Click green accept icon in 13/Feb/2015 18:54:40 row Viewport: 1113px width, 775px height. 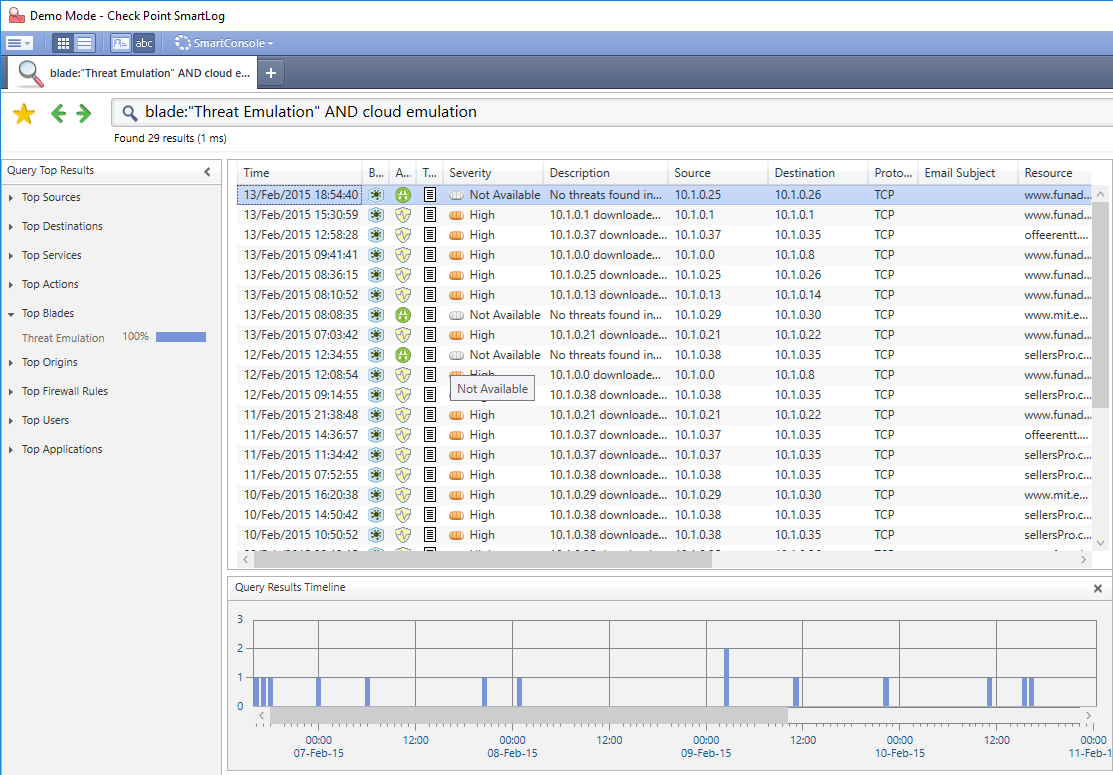point(402,194)
